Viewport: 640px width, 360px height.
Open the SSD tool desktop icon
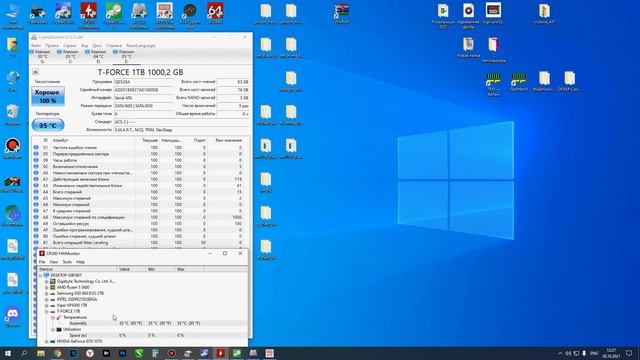(x=493, y=13)
